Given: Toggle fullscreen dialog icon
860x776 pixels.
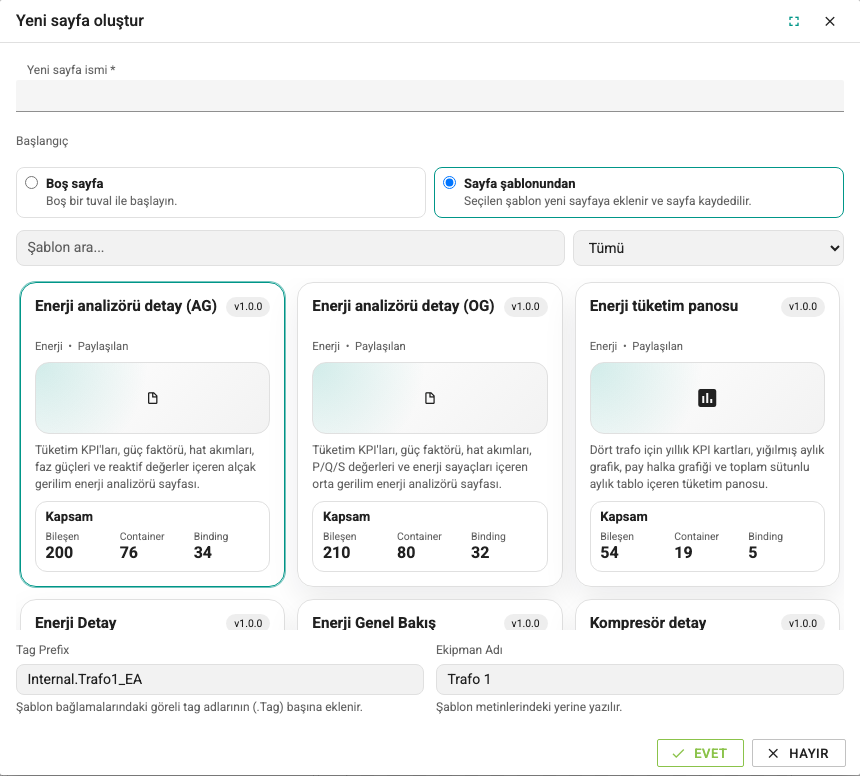Looking at the screenshot, I should click(x=794, y=21).
